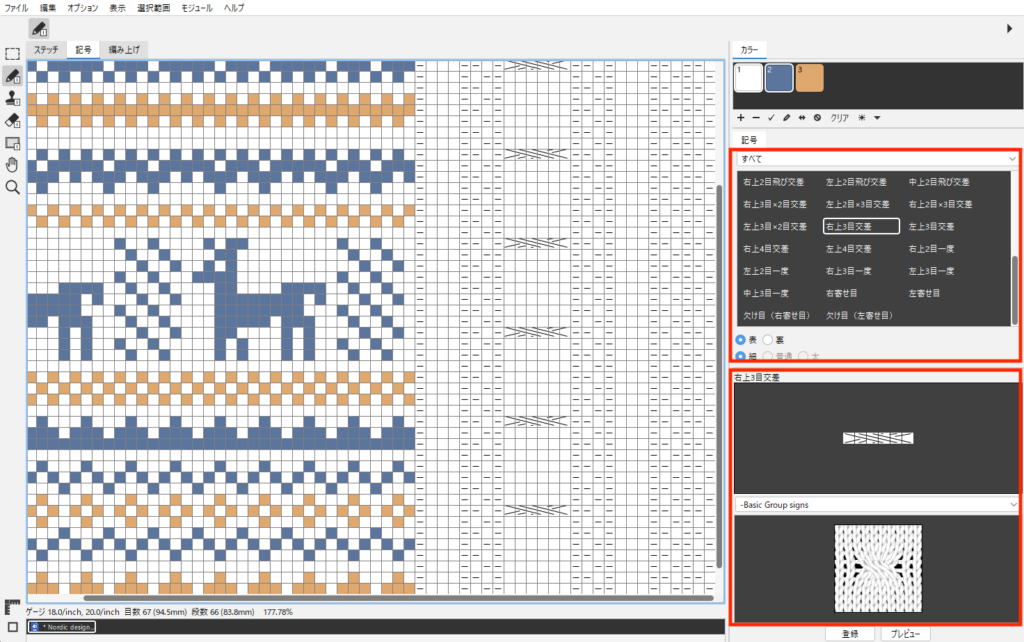The image size is (1024, 642).
Task: Open the 編集 menu
Action: [48, 8]
